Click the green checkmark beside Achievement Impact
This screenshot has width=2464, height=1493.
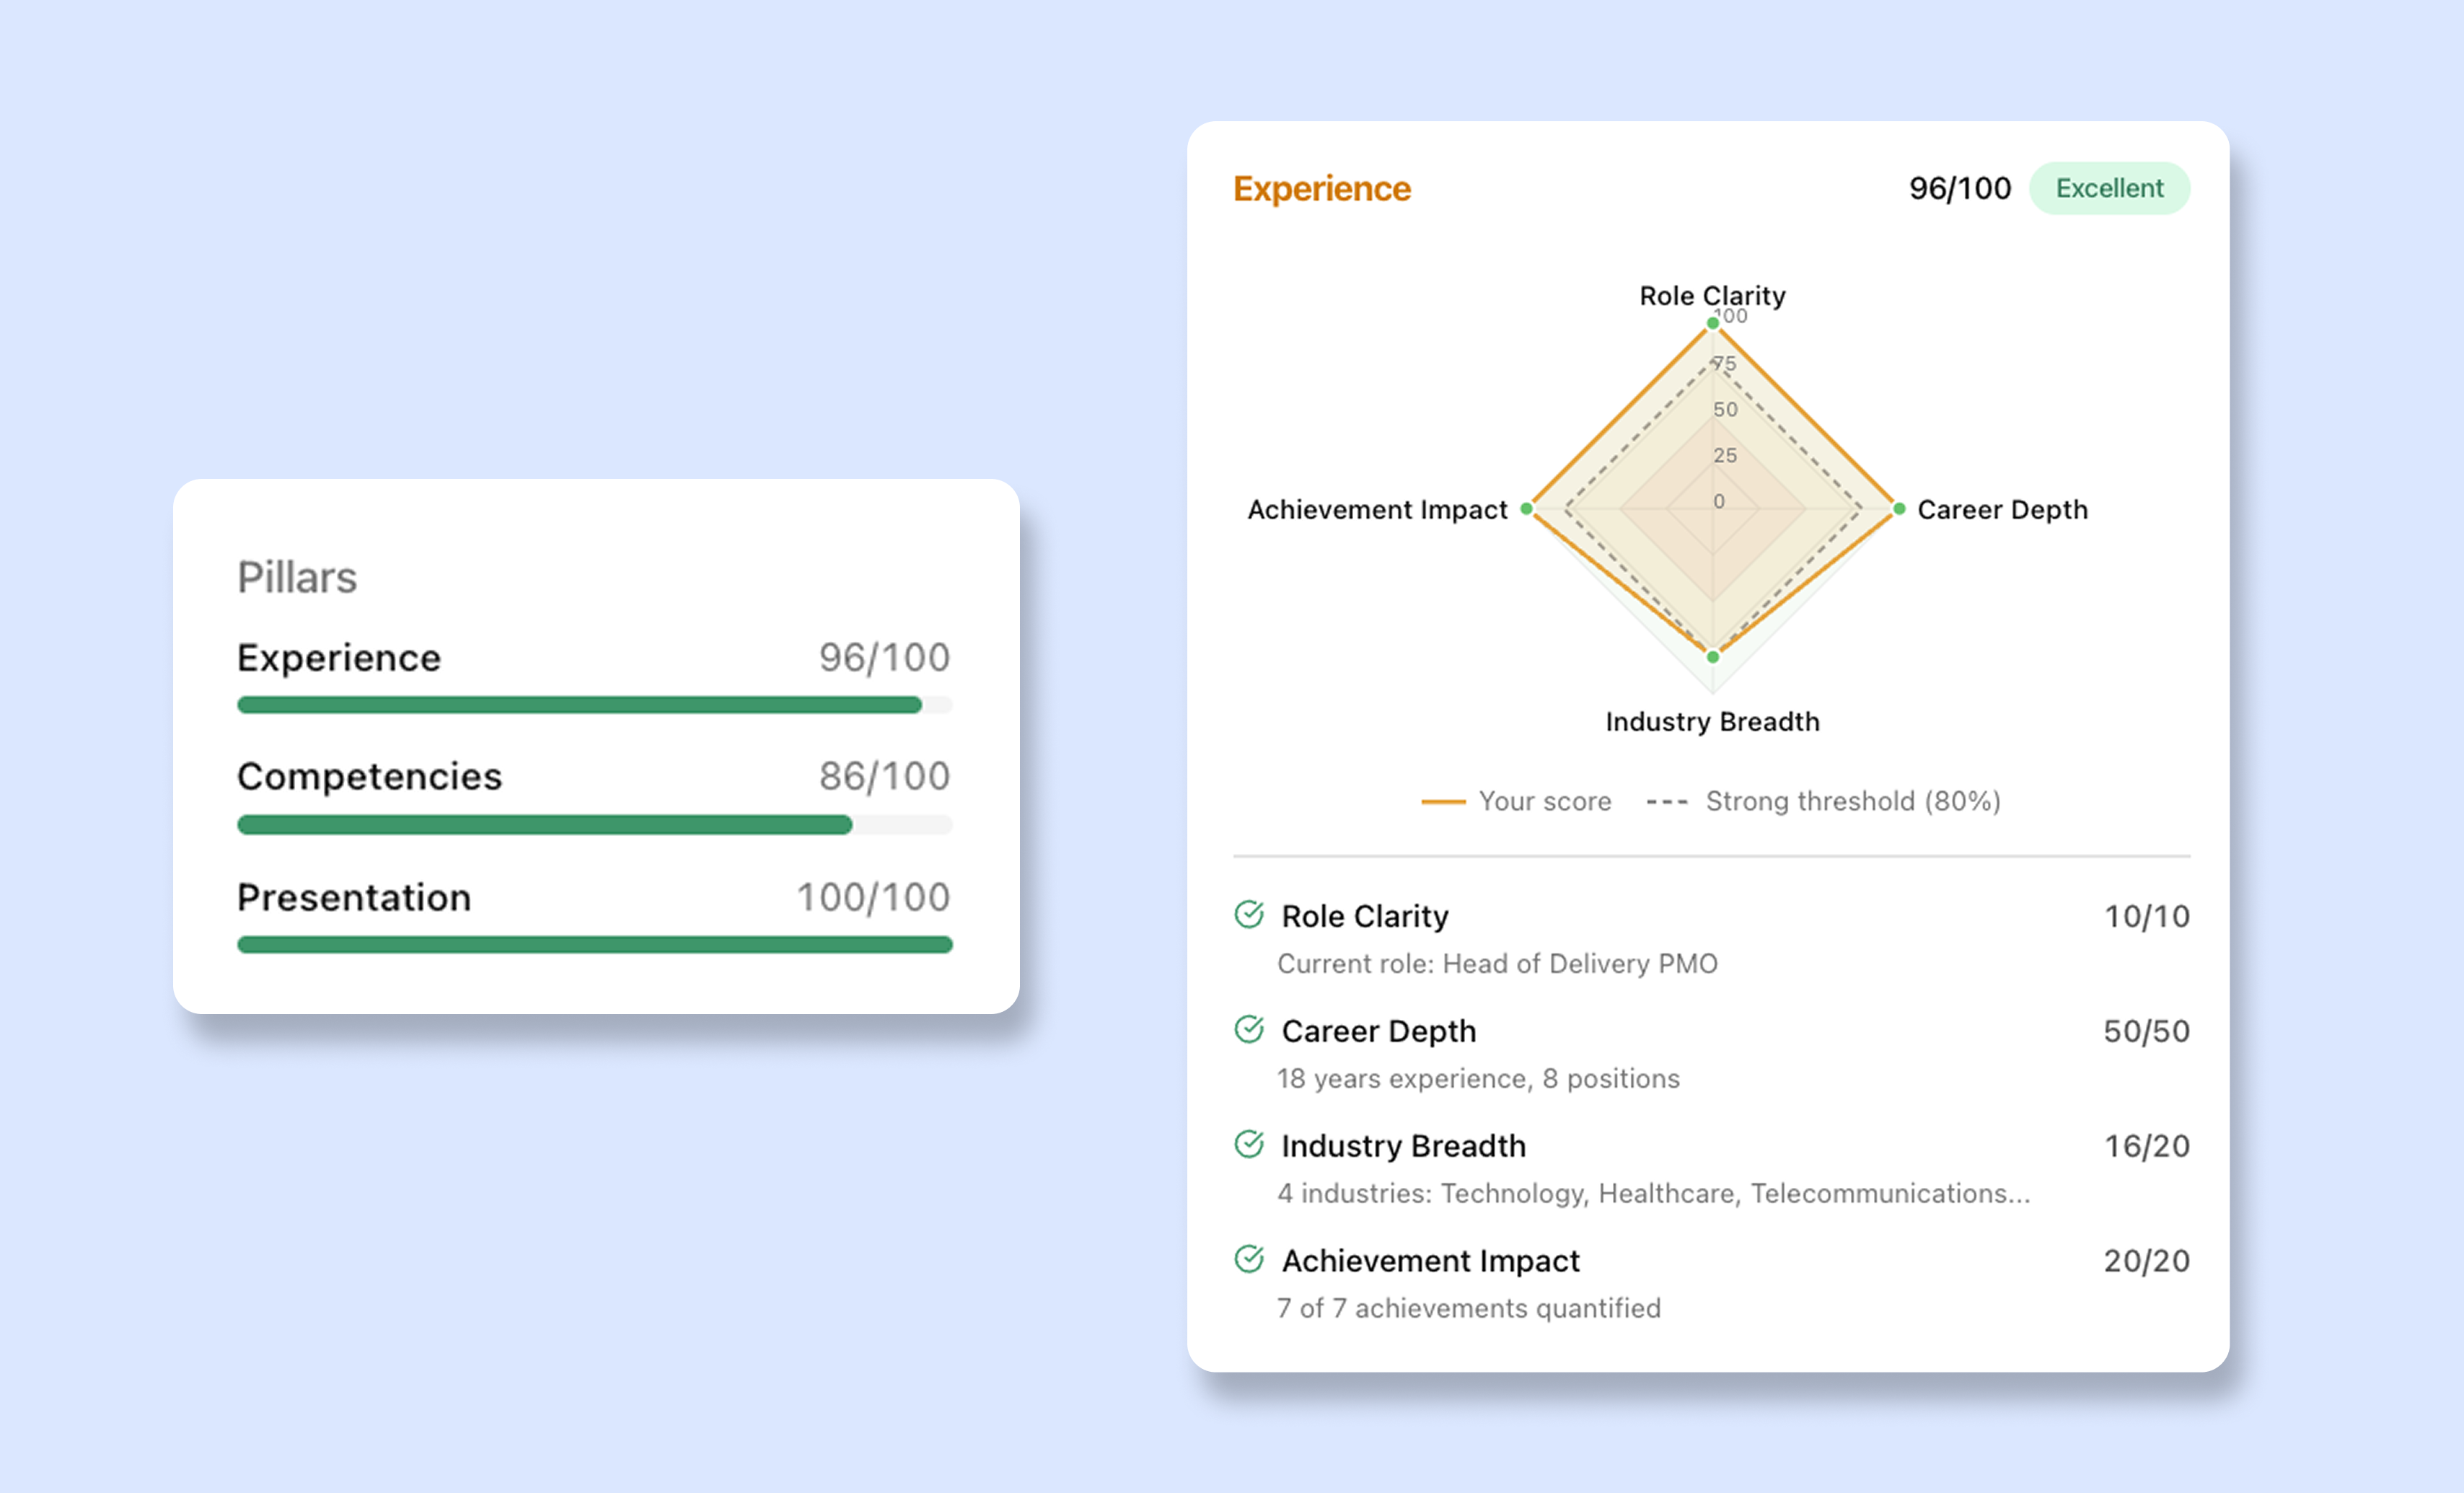(x=1251, y=1260)
